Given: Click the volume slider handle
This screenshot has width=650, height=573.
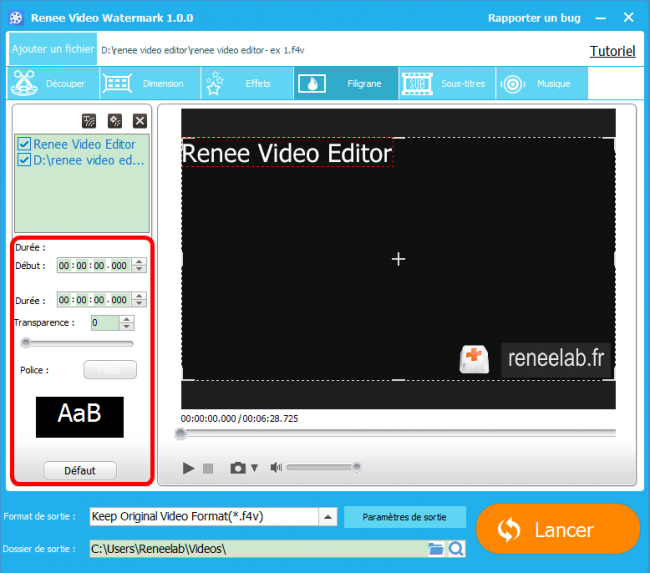Looking at the screenshot, I should coord(357,468).
